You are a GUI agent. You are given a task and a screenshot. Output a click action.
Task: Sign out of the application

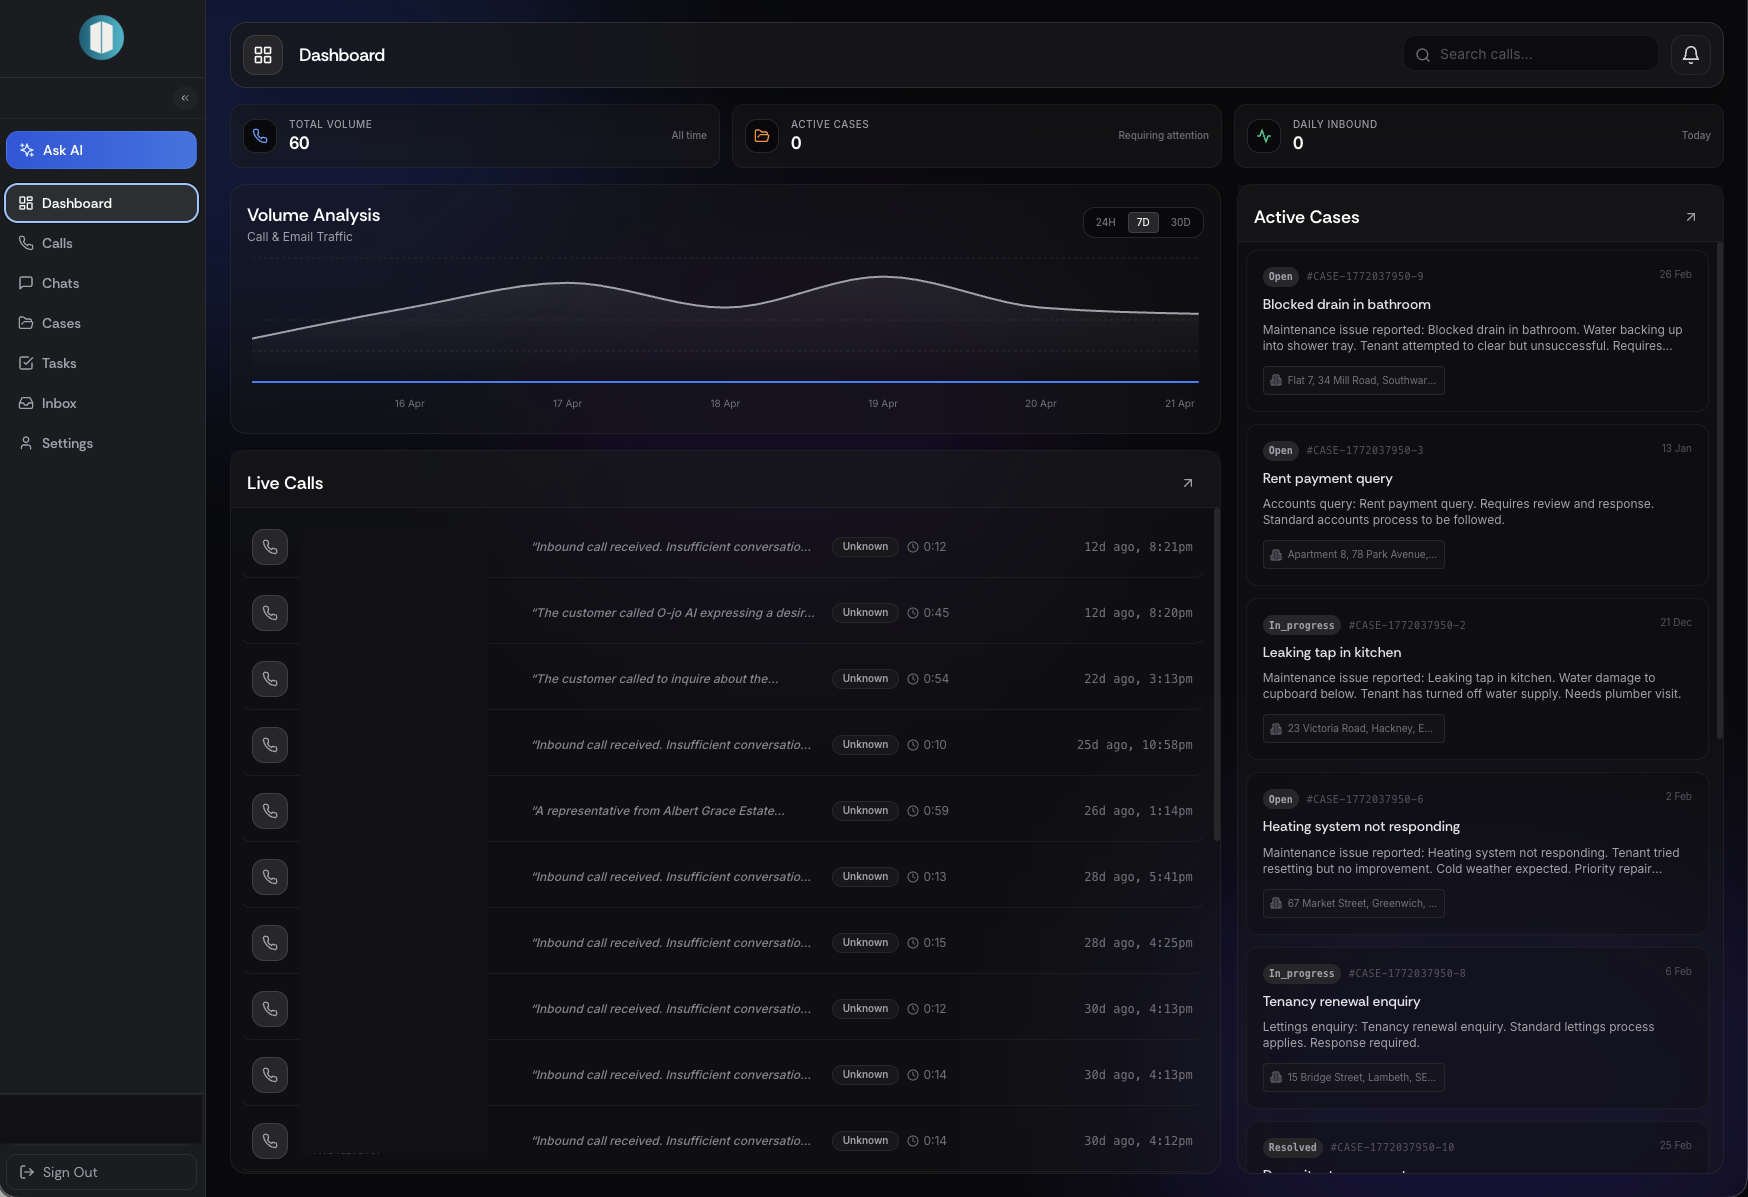click(101, 1172)
